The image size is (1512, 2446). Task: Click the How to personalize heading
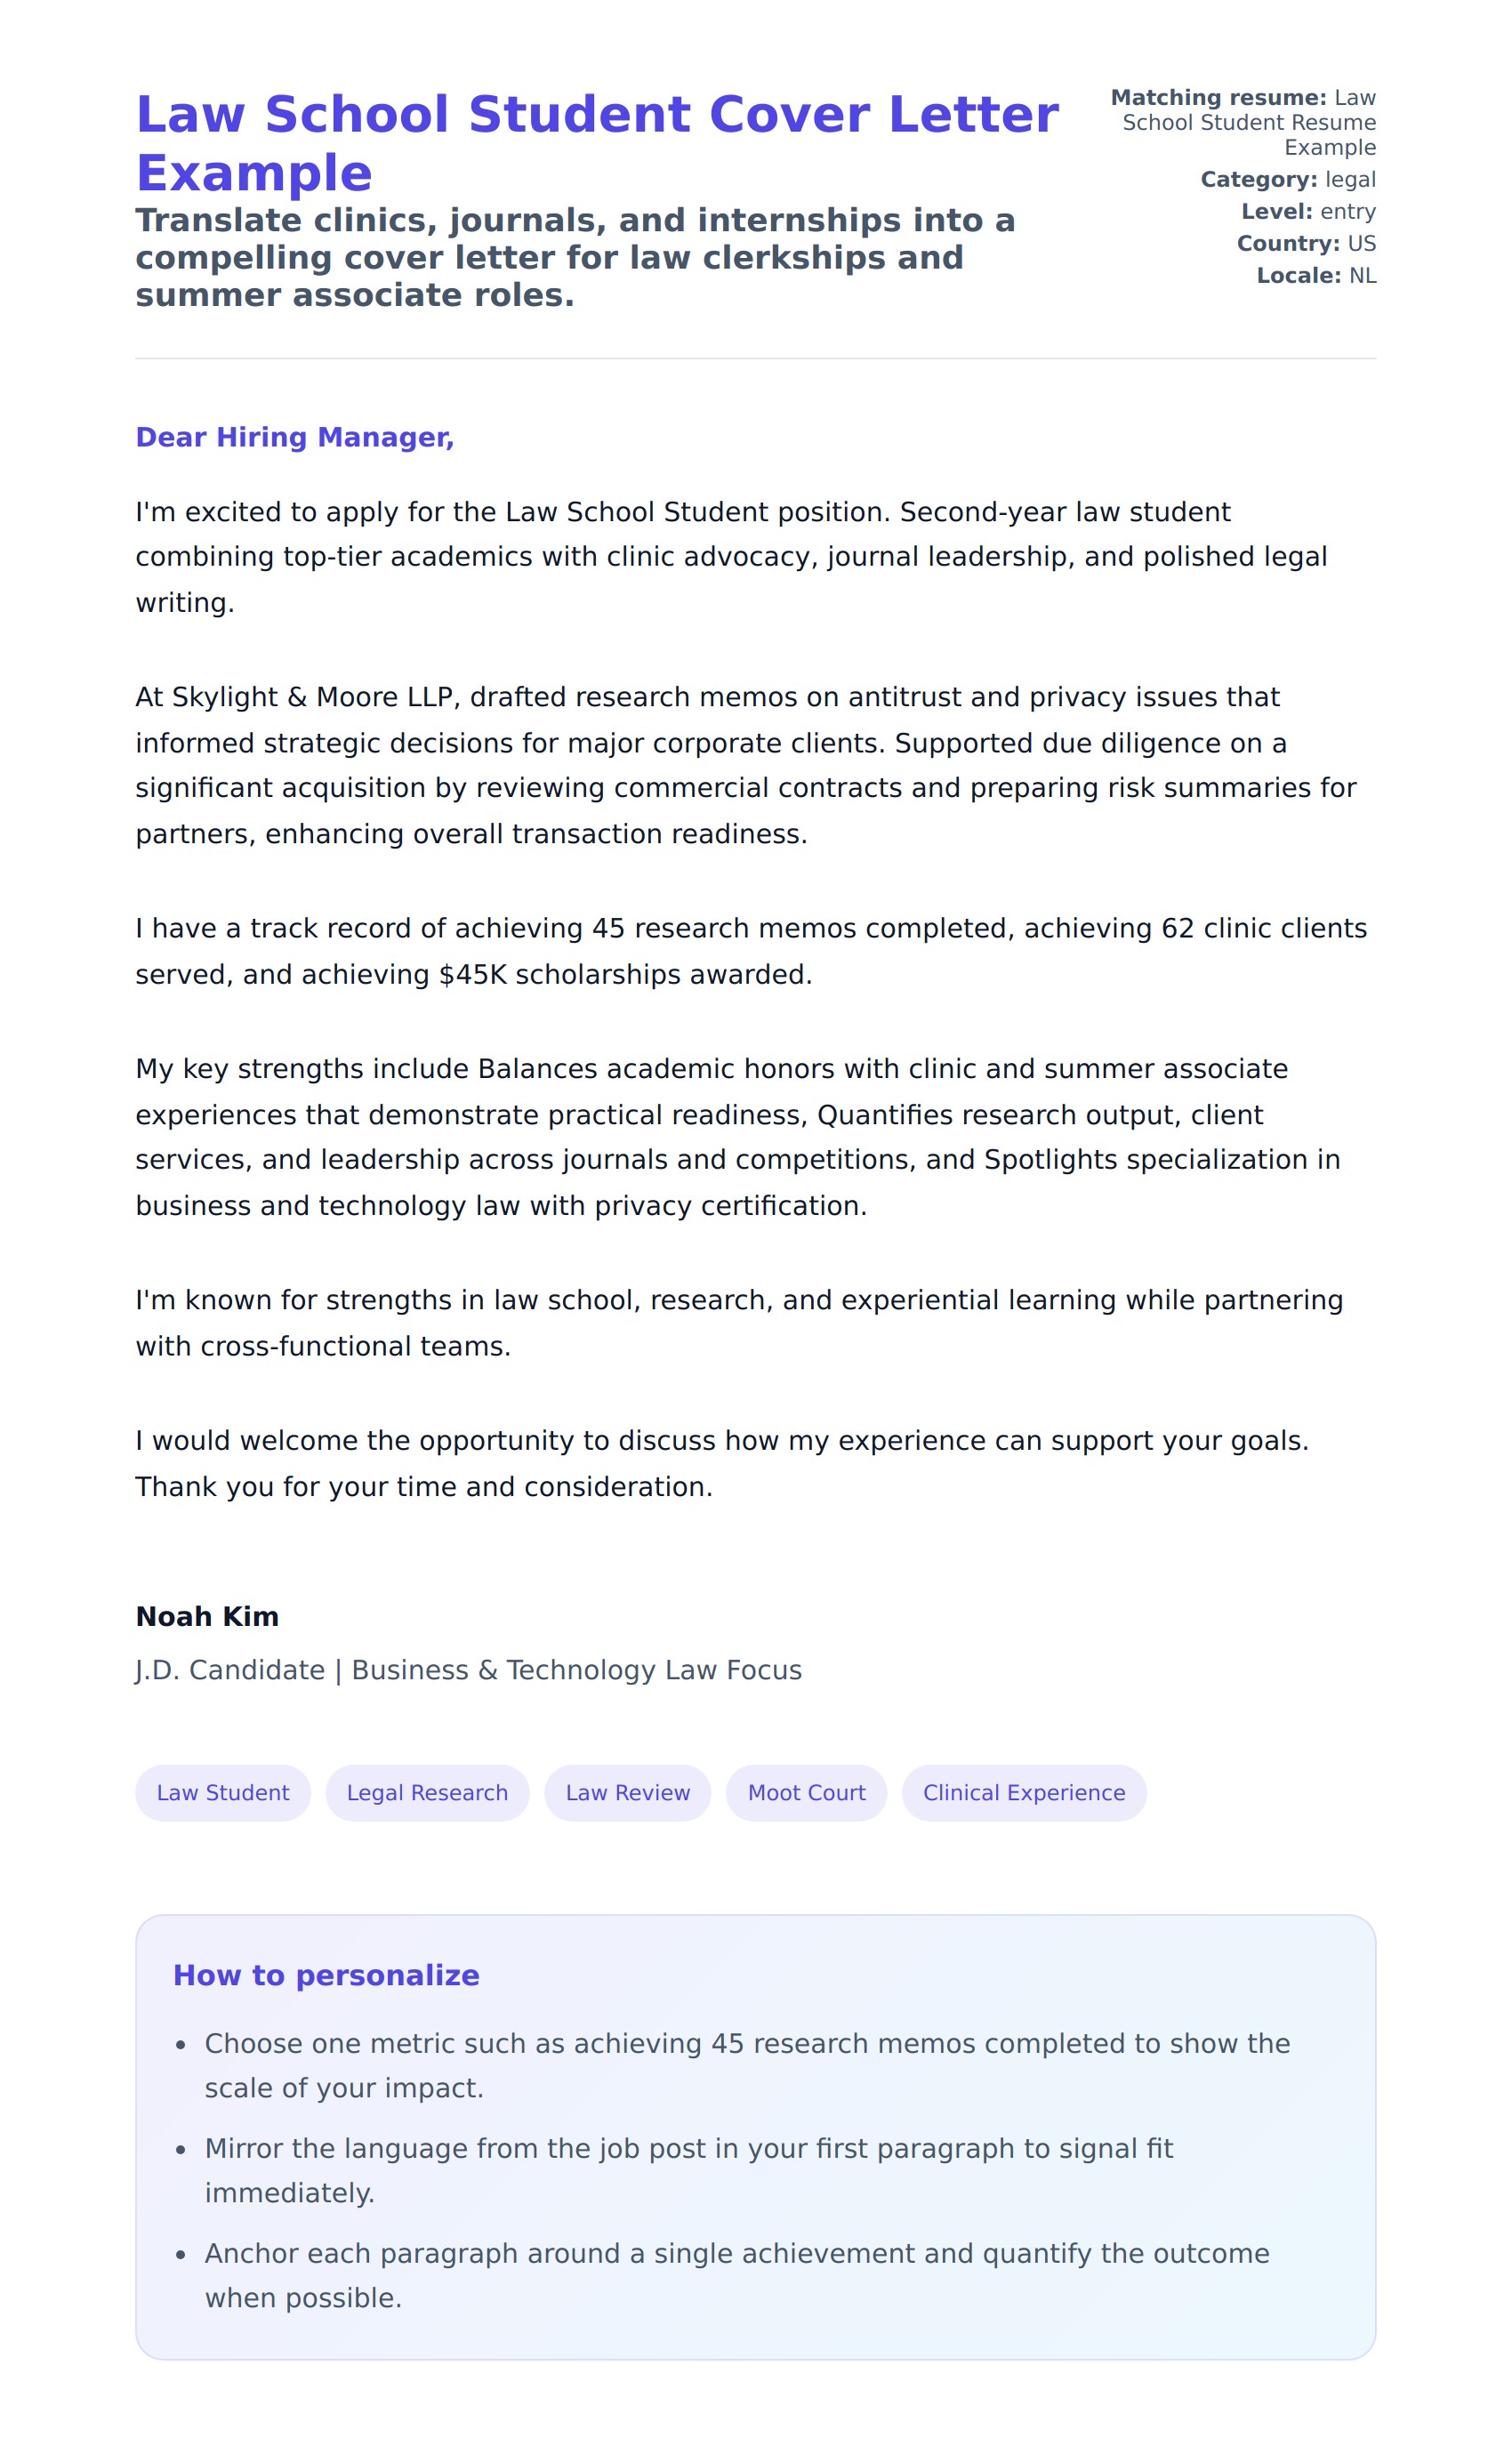click(x=326, y=1975)
